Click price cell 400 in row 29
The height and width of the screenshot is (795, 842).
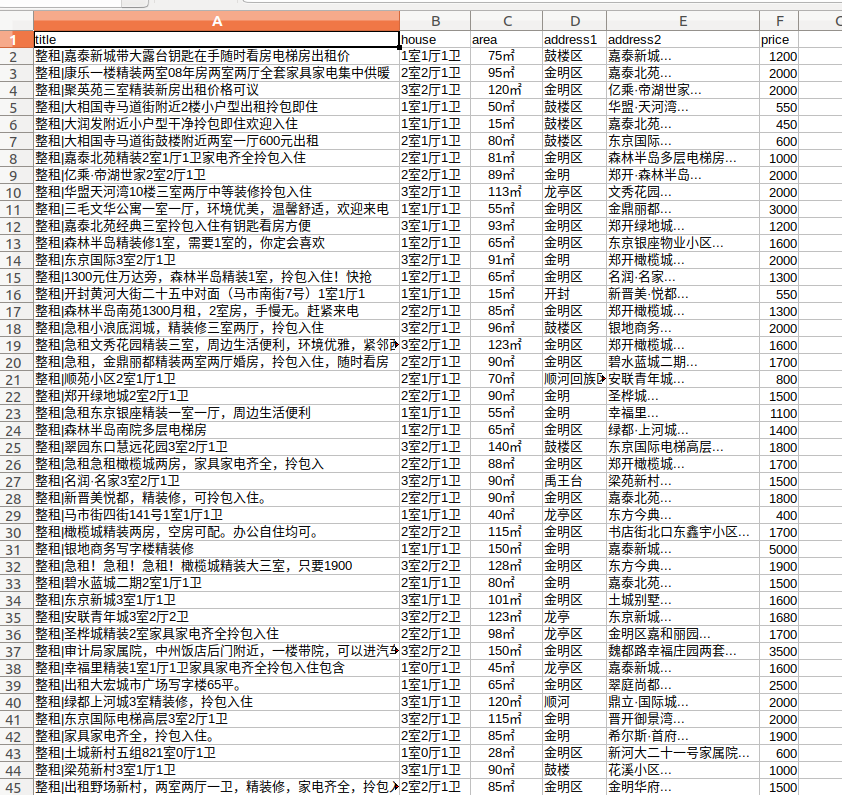pos(779,515)
